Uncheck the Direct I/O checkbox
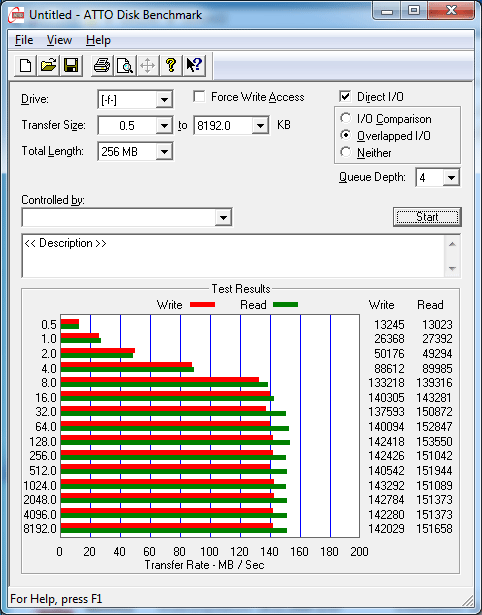Screen dimensions: 482x615 pyautogui.click(x=345, y=96)
